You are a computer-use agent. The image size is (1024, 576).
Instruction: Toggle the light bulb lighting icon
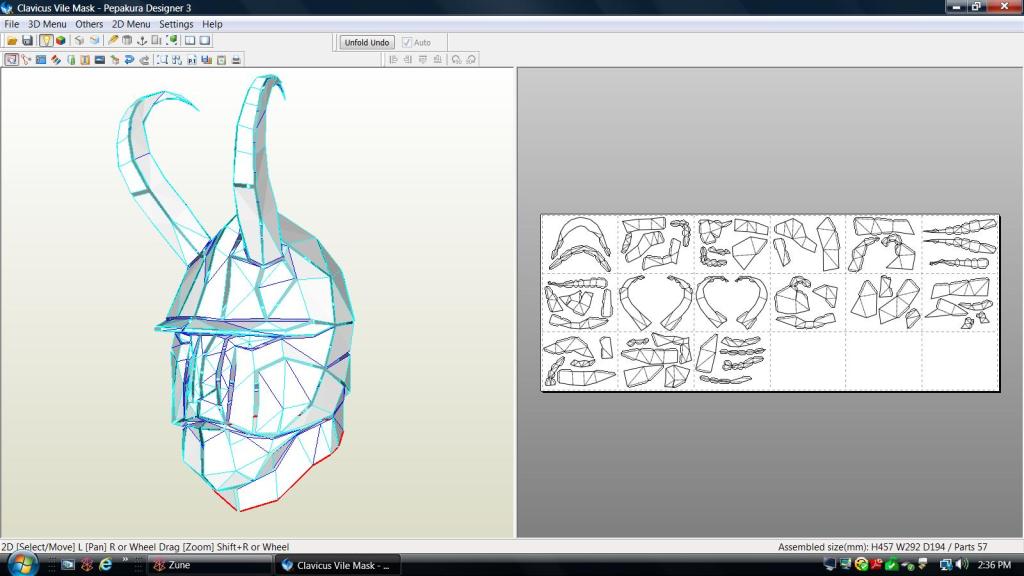[46, 40]
